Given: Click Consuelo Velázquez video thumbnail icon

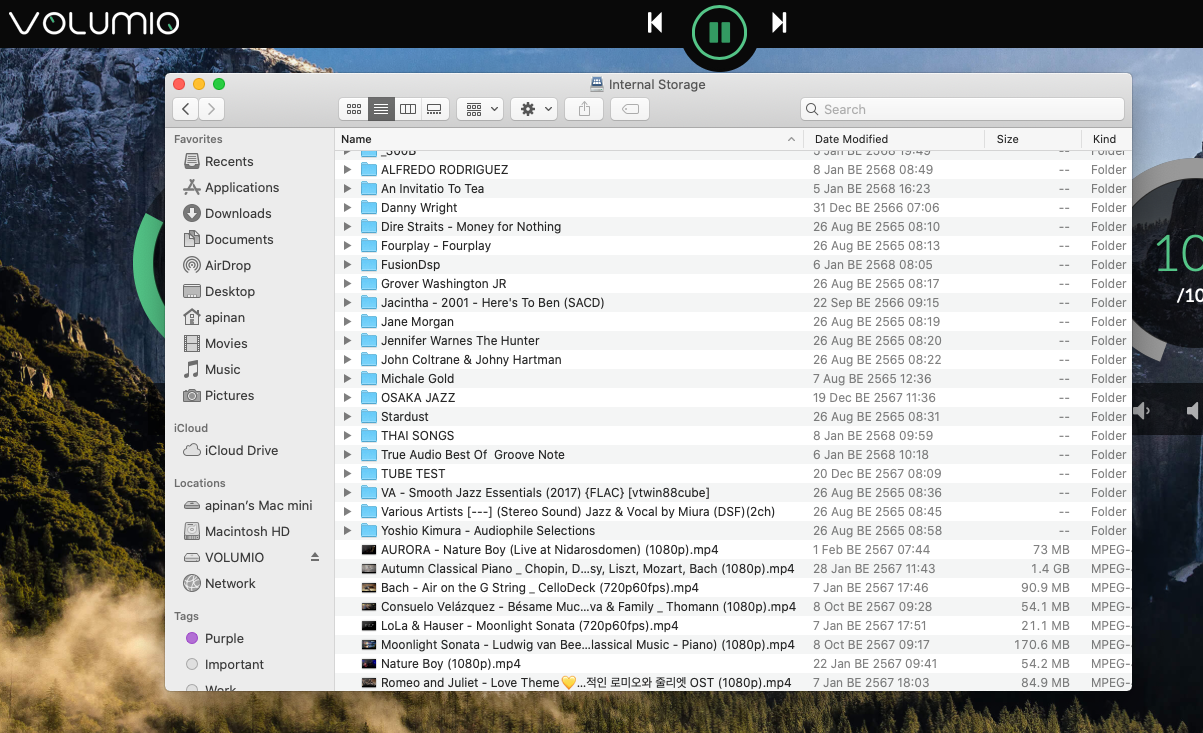Looking at the screenshot, I should [368, 607].
